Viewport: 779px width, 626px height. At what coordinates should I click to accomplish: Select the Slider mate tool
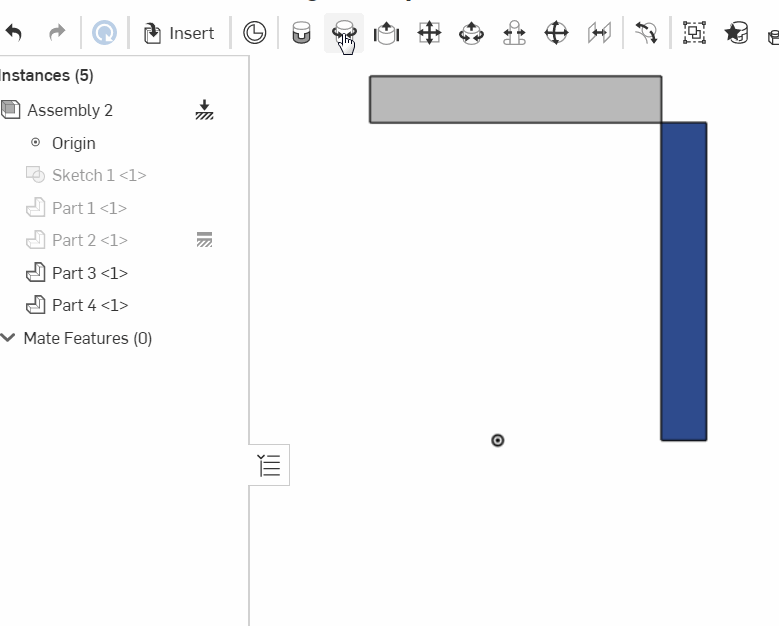[387, 33]
